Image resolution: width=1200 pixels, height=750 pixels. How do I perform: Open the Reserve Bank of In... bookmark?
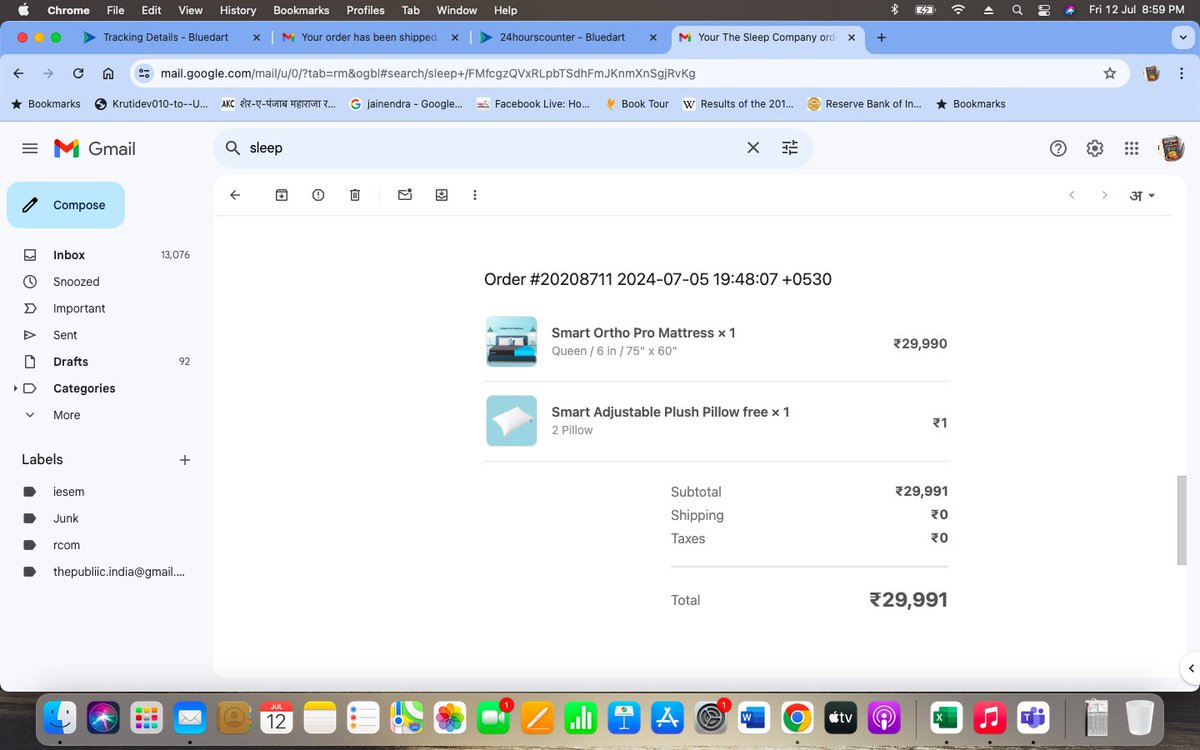tap(864, 104)
